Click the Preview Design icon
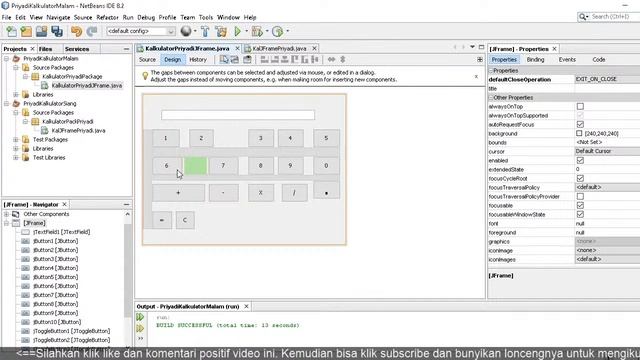Image resolution: width=640 pixels, height=360 pixels. click(x=247, y=60)
